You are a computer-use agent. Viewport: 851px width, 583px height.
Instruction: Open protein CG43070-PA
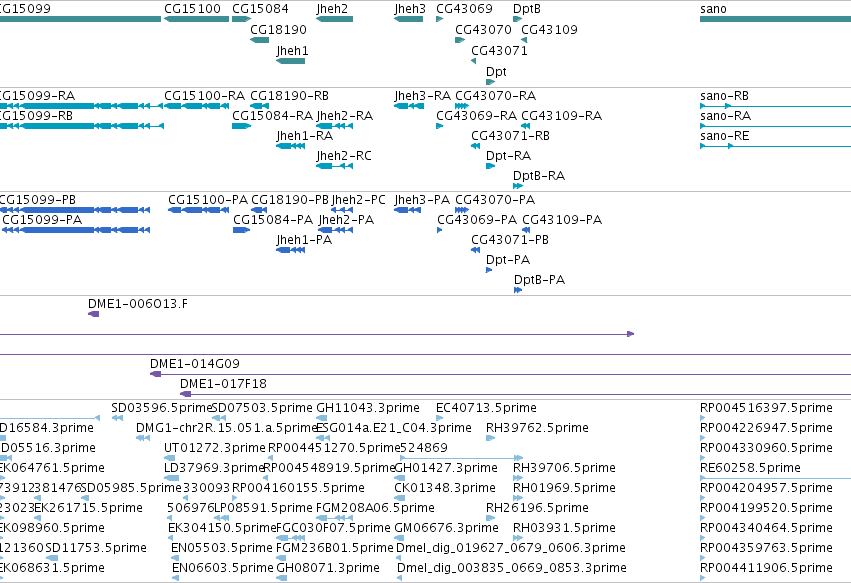[x=462, y=210]
